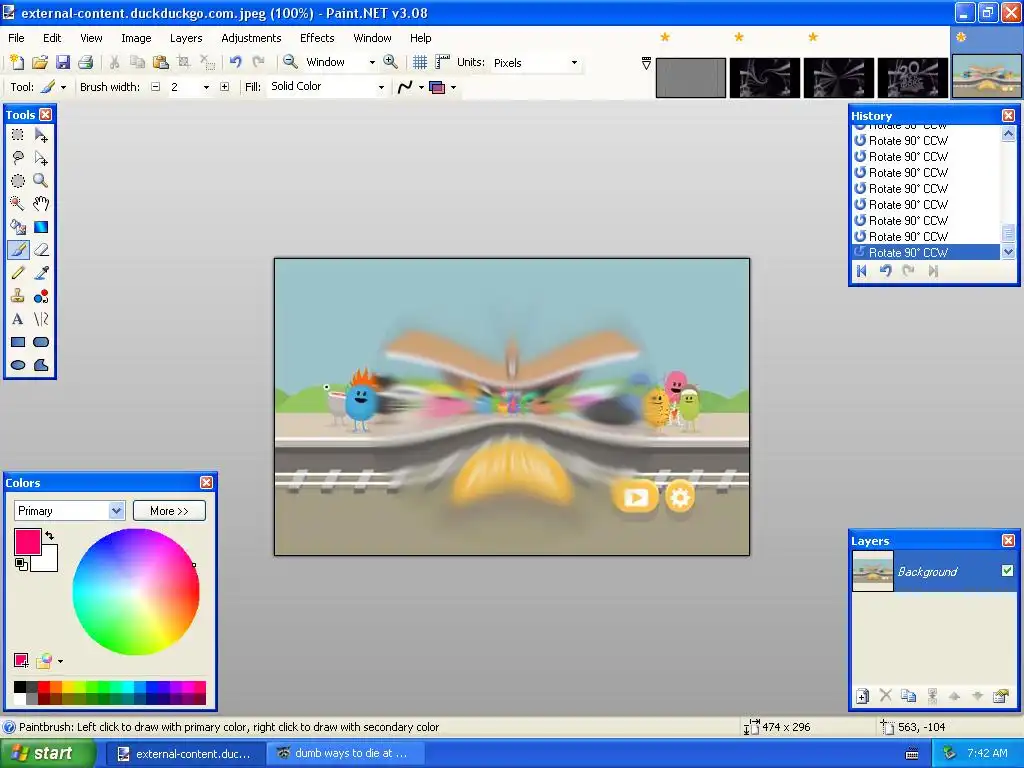Screen dimensions: 1024x768
Task: Click the external-content.duc... taskbar button
Action: pos(185,753)
